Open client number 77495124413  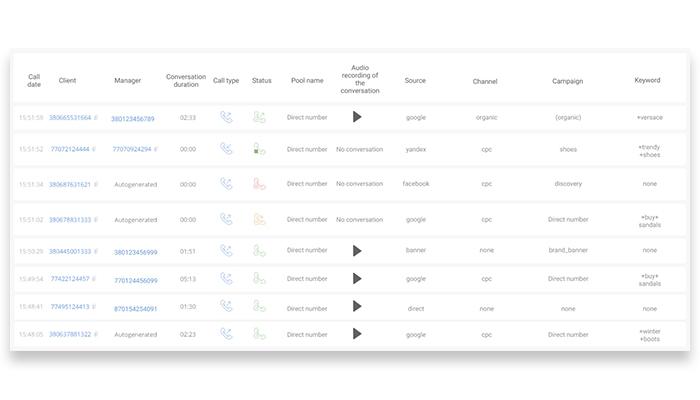pos(70,307)
